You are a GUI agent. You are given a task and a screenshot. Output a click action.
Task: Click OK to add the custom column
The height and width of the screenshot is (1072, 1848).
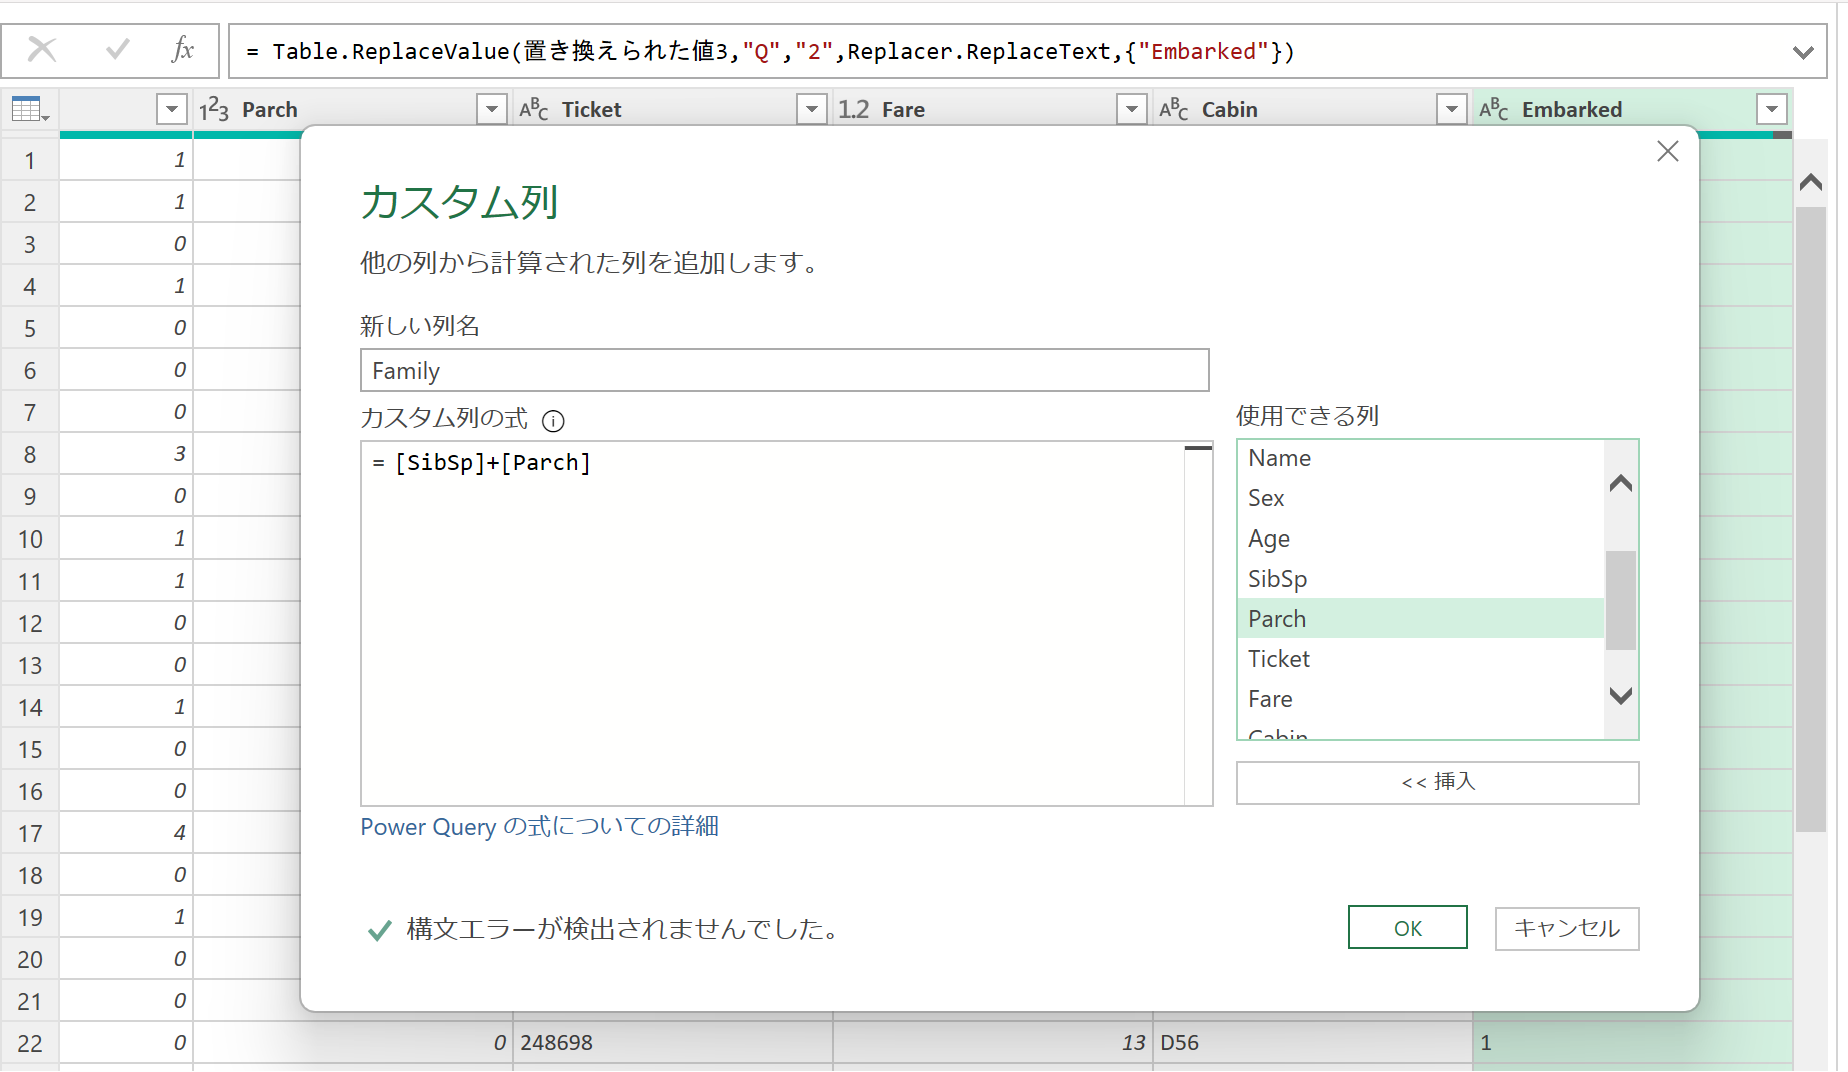(x=1407, y=928)
